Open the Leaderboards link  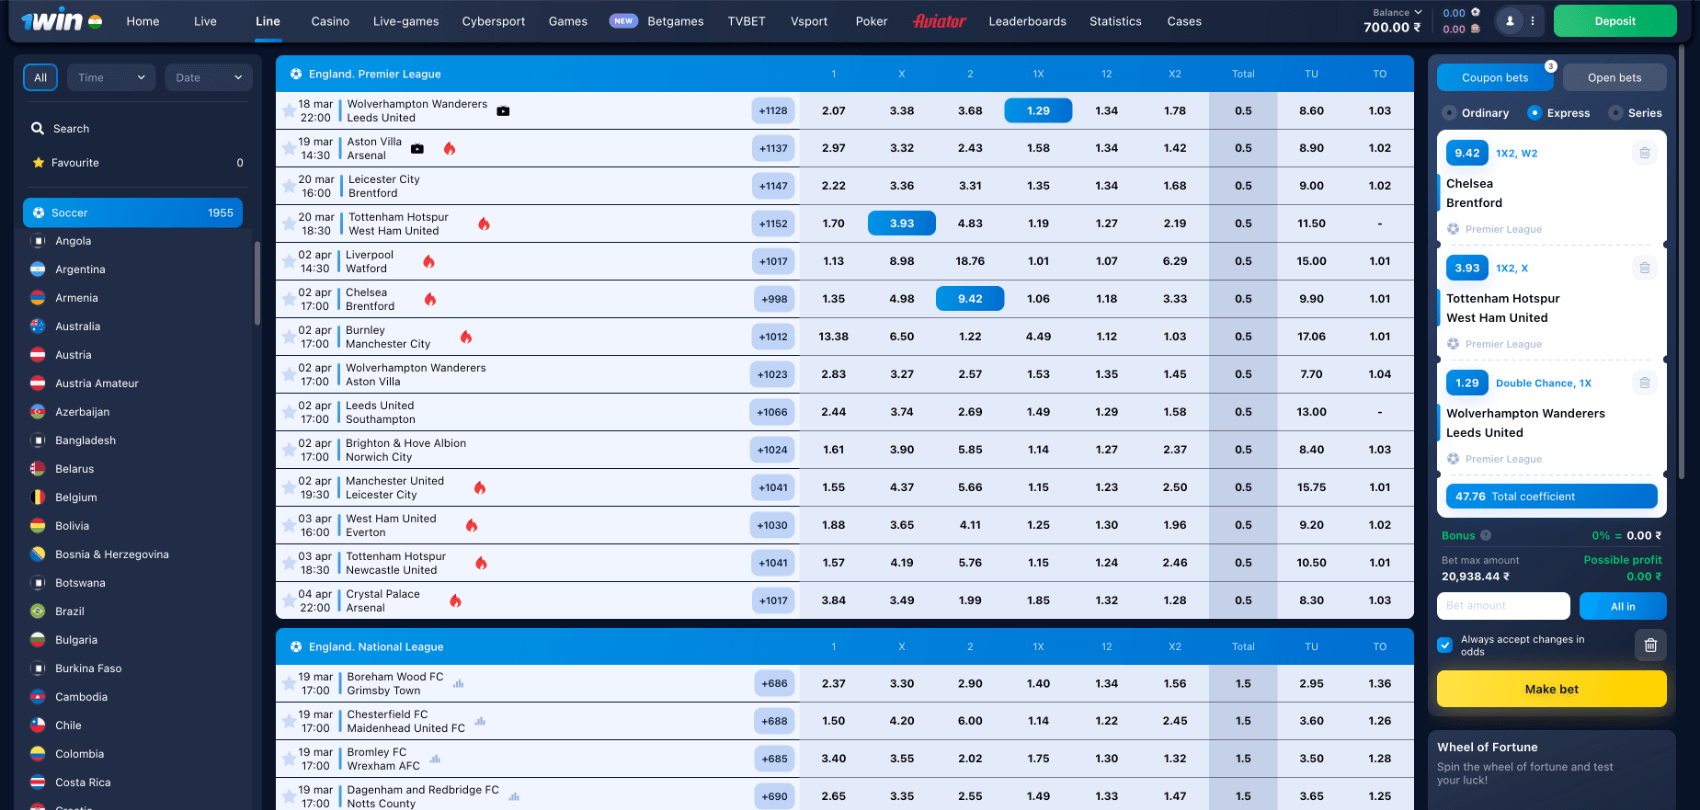[1027, 21]
